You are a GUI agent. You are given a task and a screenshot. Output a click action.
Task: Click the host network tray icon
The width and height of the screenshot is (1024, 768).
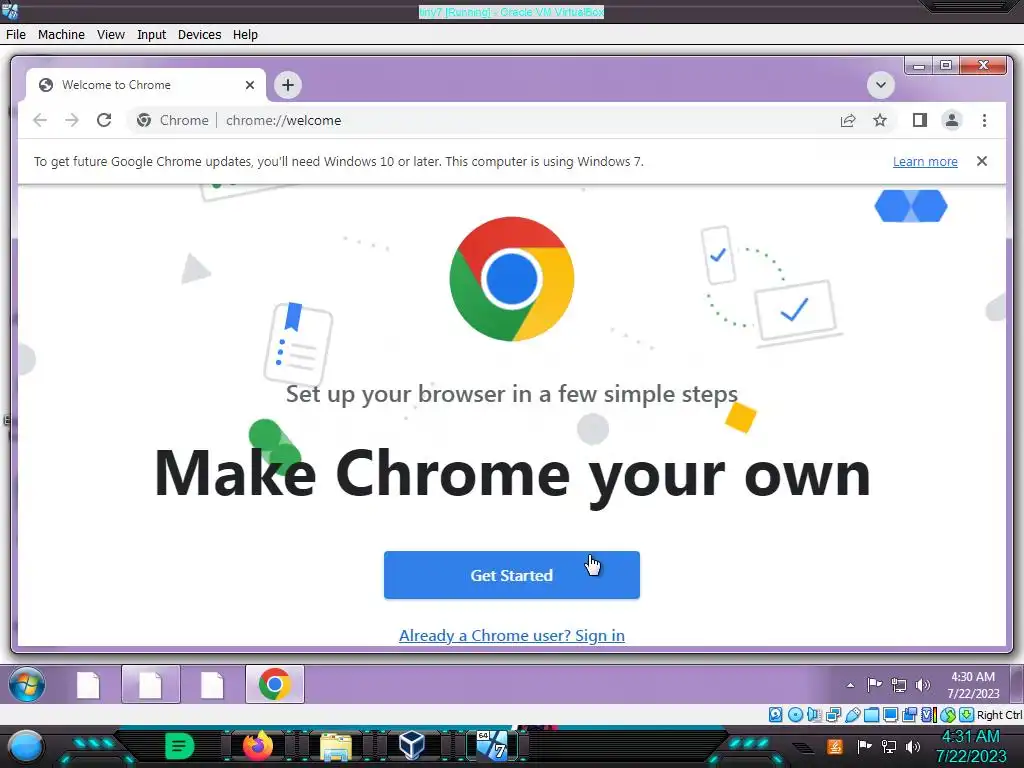click(x=889, y=746)
